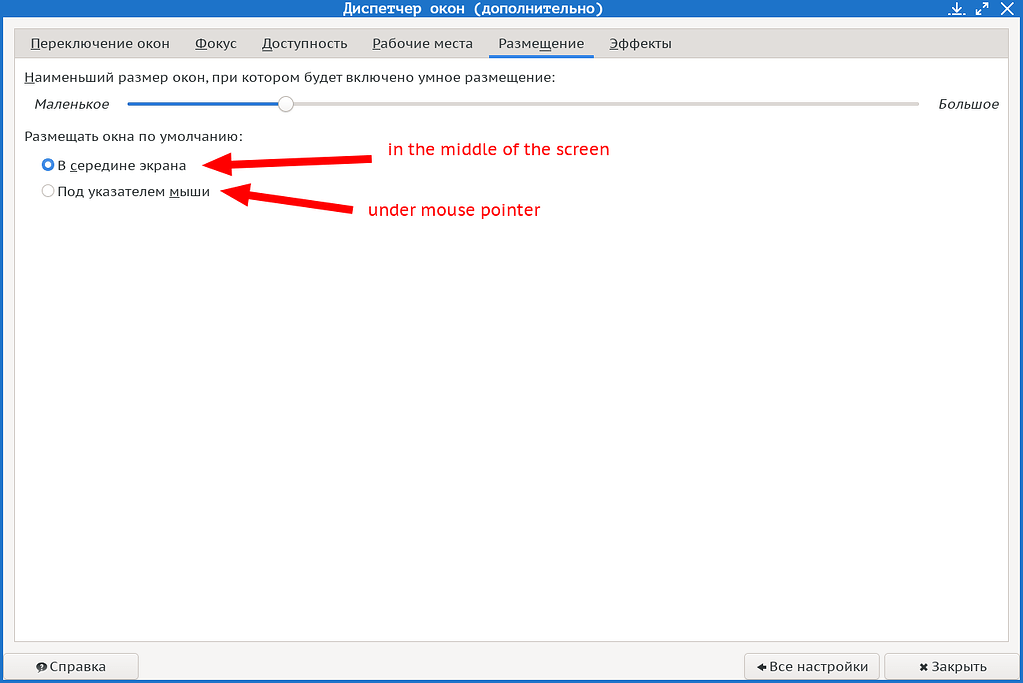Click the question-mark icon on the Справка button
The height and width of the screenshot is (683, 1023).
pyautogui.click(x=39, y=666)
